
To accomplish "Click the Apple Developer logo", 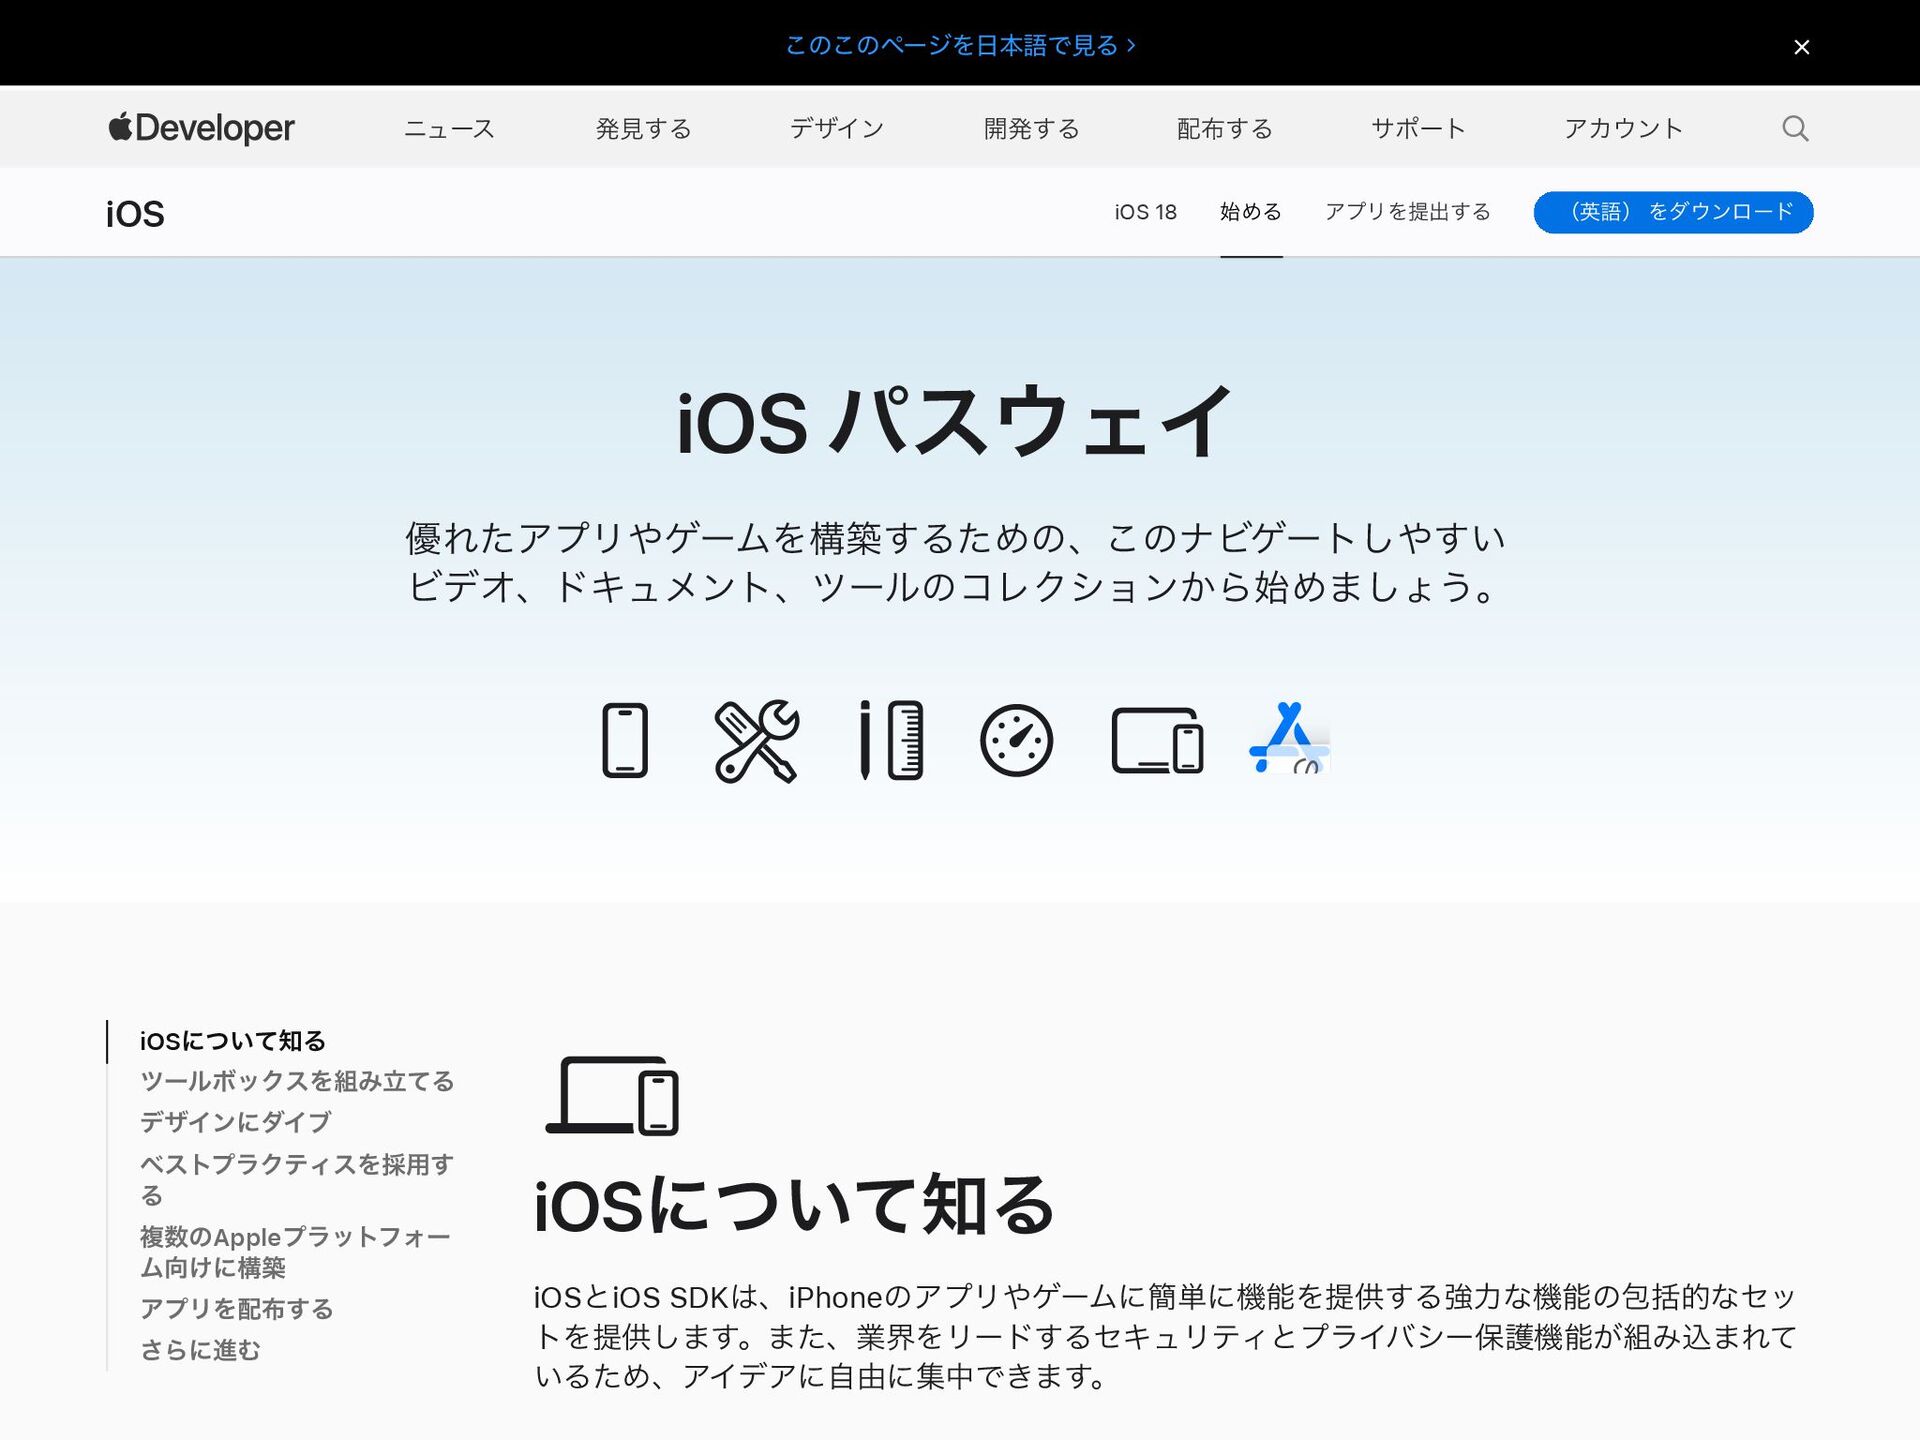I will (202, 128).
